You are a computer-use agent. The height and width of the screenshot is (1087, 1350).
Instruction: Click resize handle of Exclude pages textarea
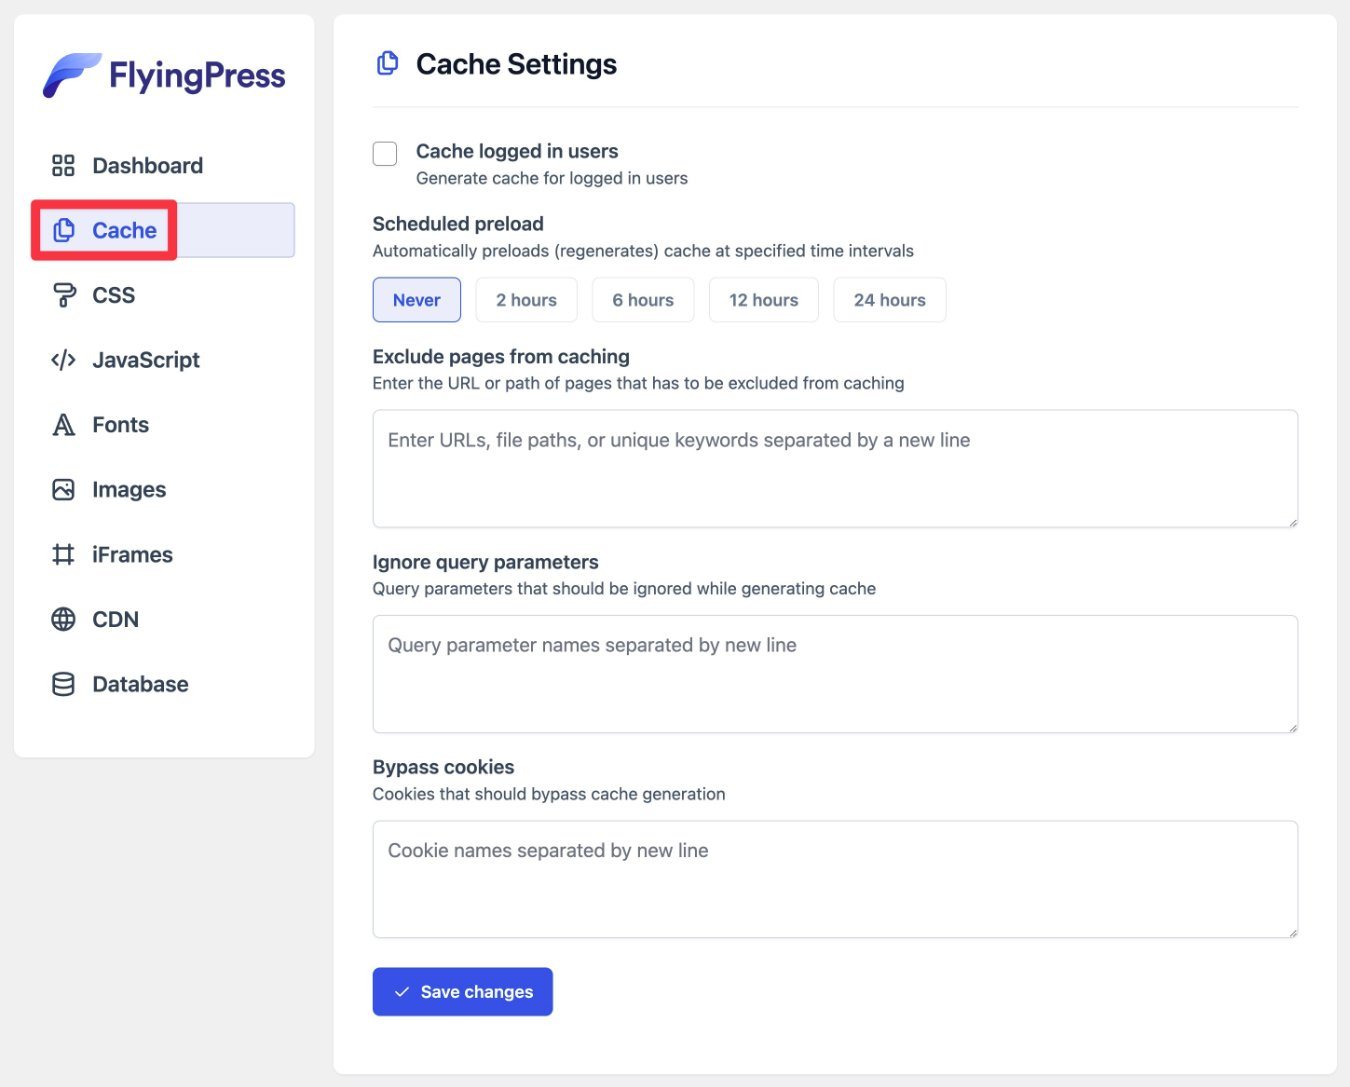pos(1292,522)
